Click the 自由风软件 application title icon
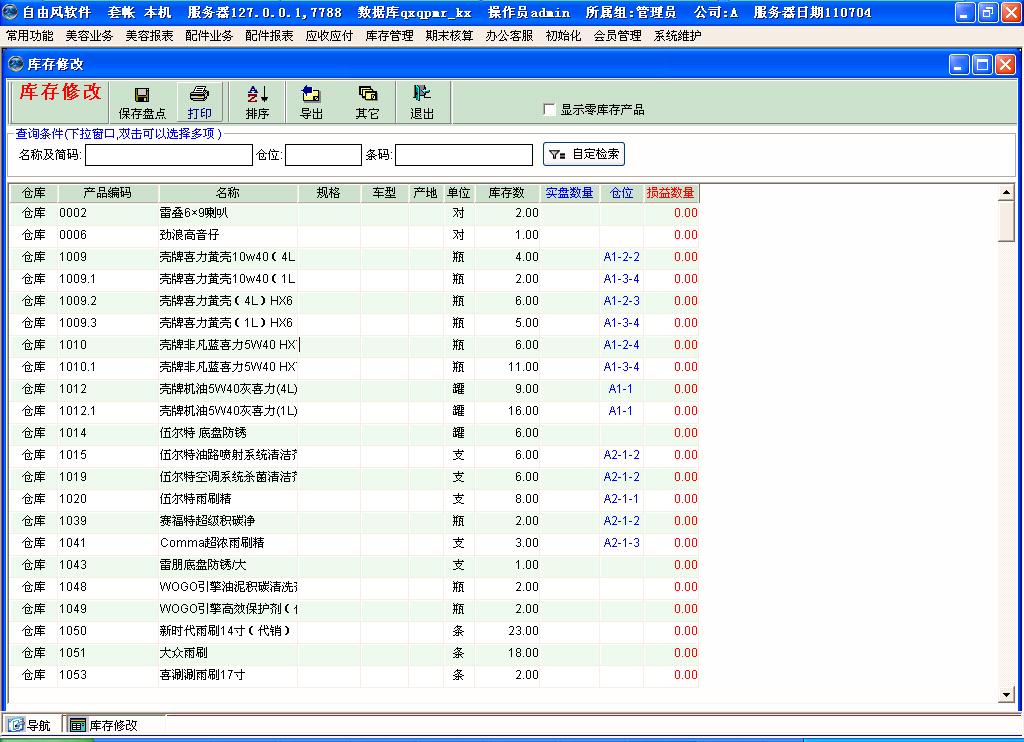This screenshot has width=1024, height=742. pyautogui.click(x=10, y=12)
